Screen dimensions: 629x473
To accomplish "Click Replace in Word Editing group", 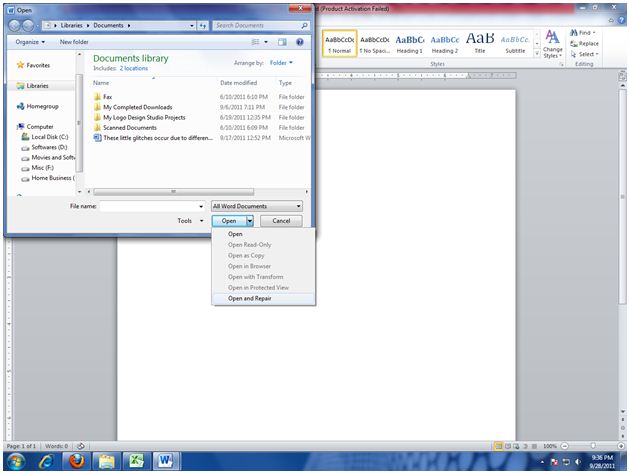I will (x=584, y=43).
